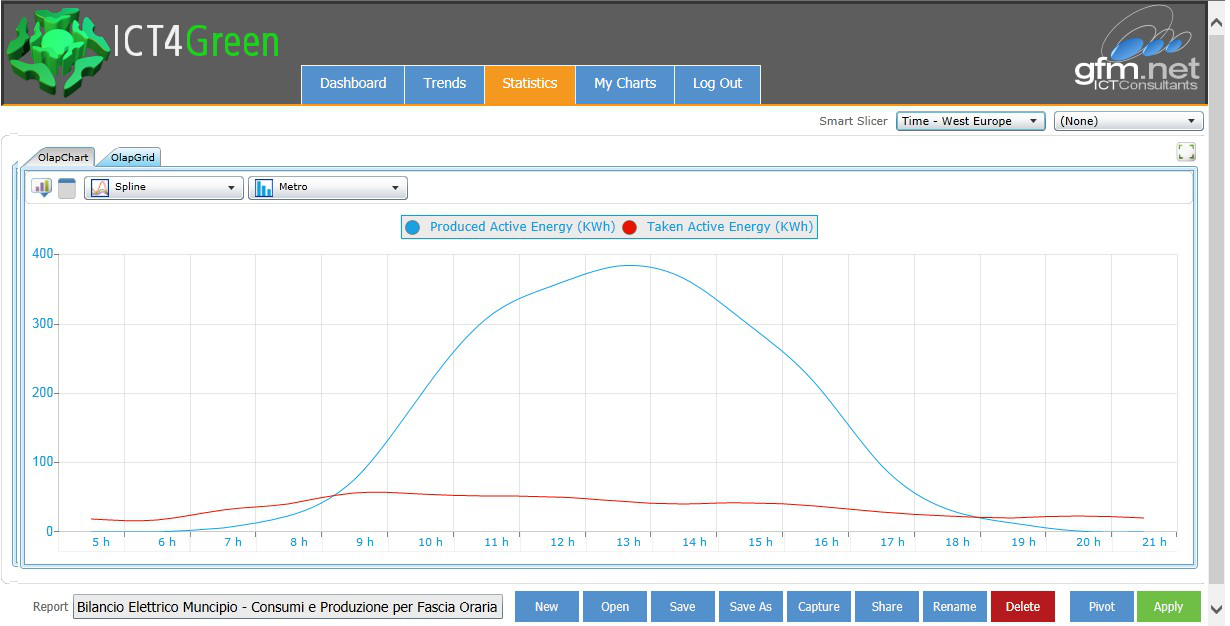Click the red Delete button
The image size is (1230, 626).
tap(1022, 607)
